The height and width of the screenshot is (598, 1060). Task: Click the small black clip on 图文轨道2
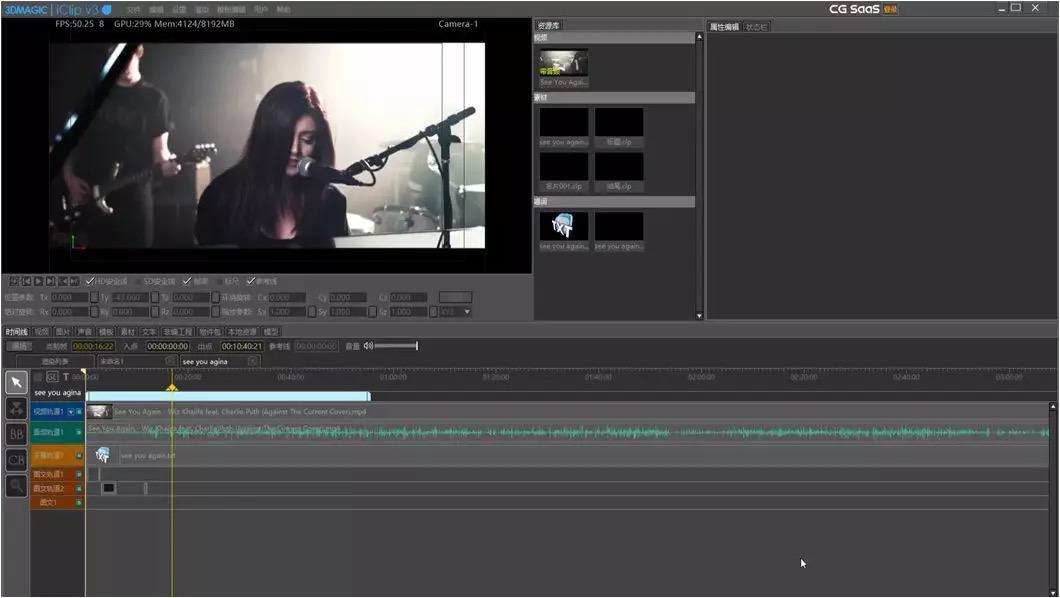click(x=109, y=488)
